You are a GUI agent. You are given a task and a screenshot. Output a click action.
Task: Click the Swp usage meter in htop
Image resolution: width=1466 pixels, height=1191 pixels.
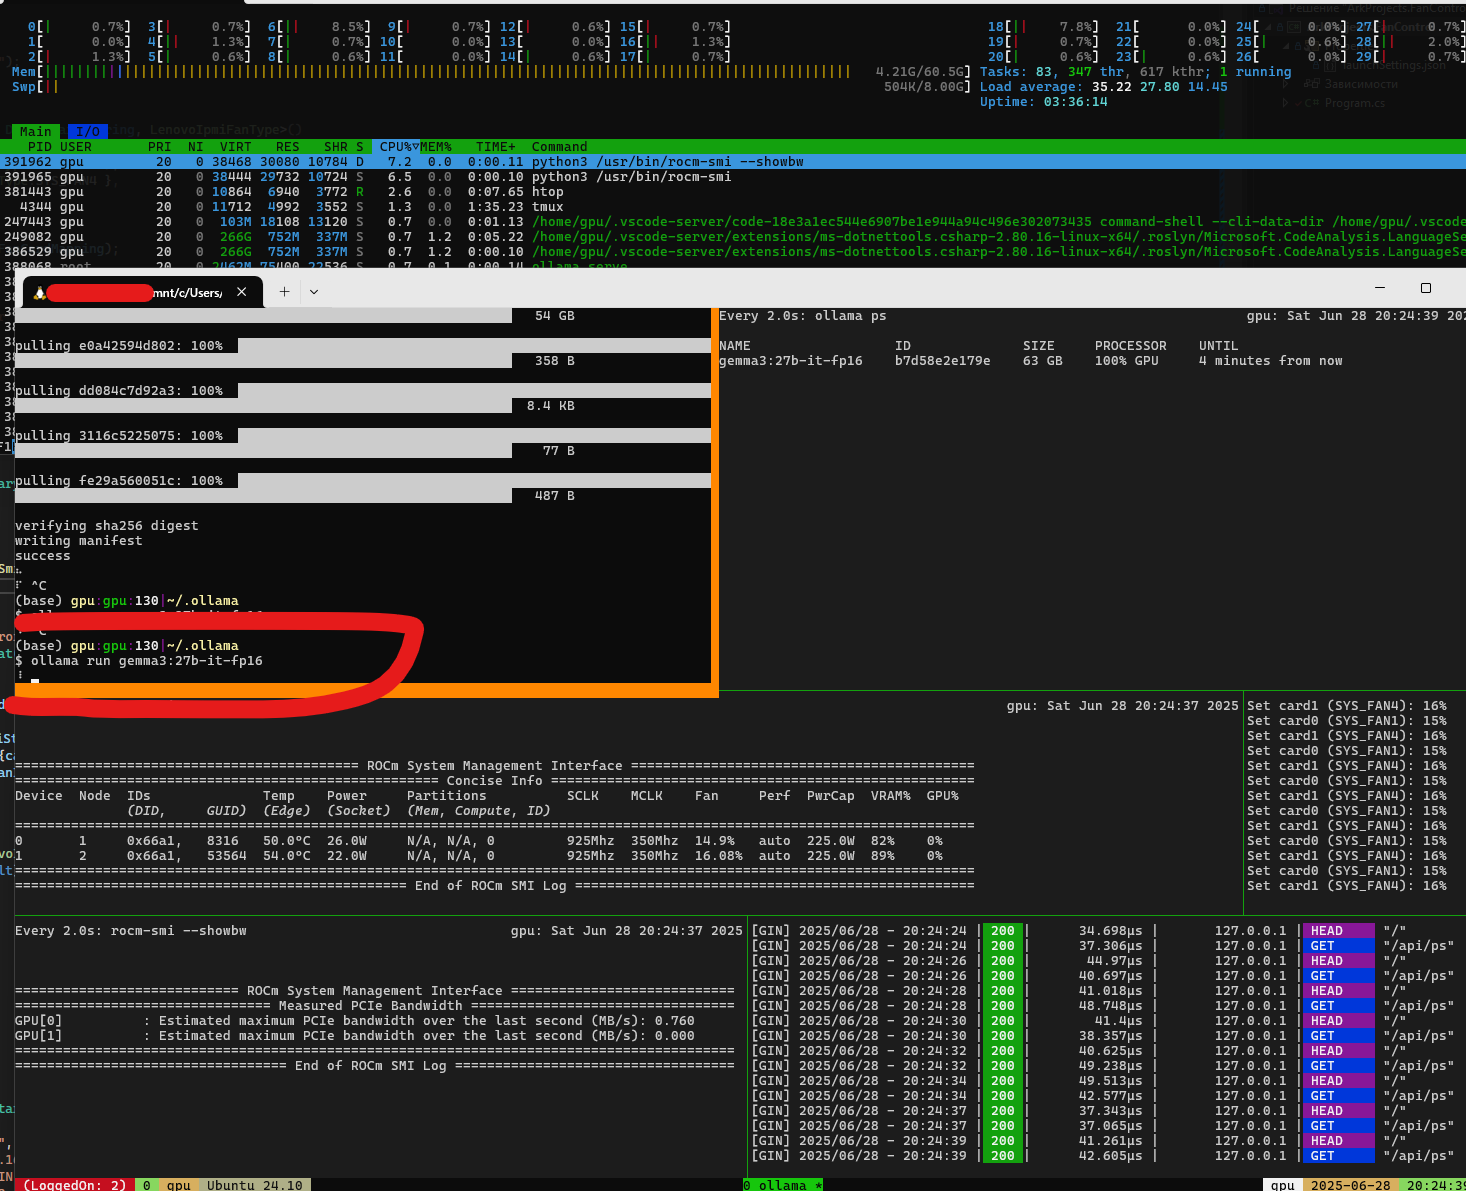click(x=491, y=87)
